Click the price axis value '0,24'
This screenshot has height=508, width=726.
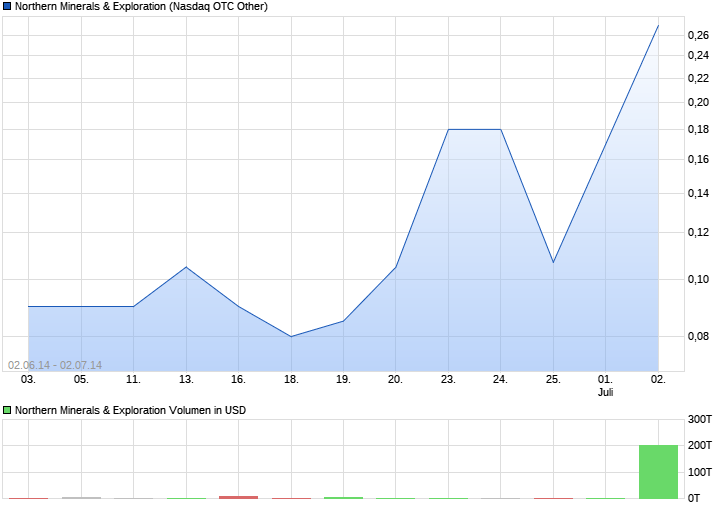(x=698, y=56)
